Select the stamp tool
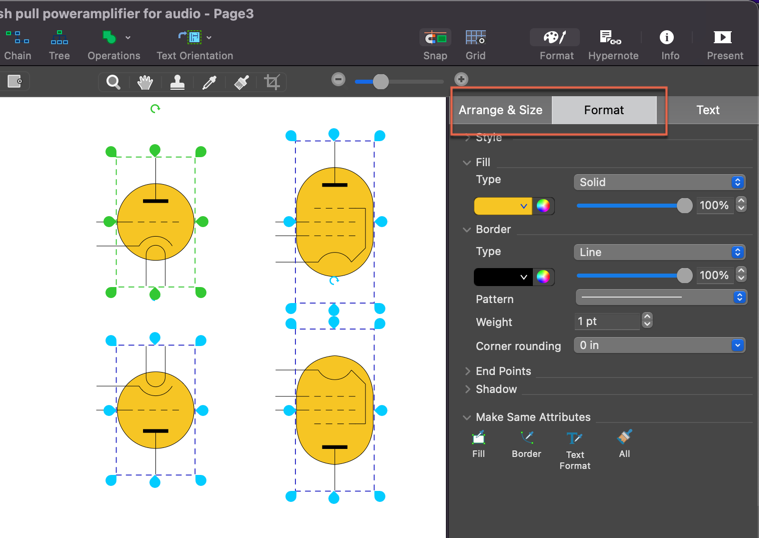Image resolution: width=759 pixels, height=538 pixels. point(177,82)
